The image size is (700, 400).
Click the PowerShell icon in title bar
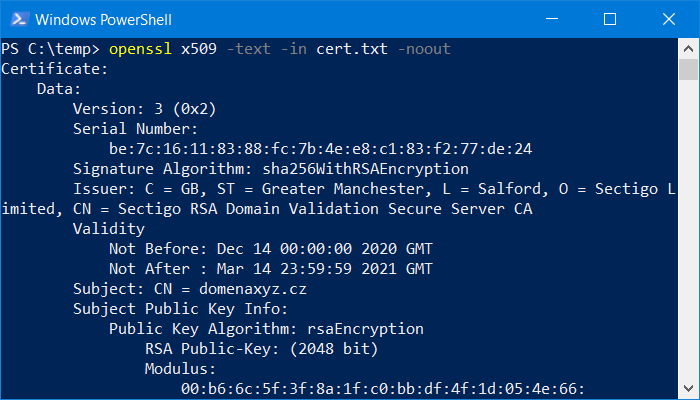point(17,19)
